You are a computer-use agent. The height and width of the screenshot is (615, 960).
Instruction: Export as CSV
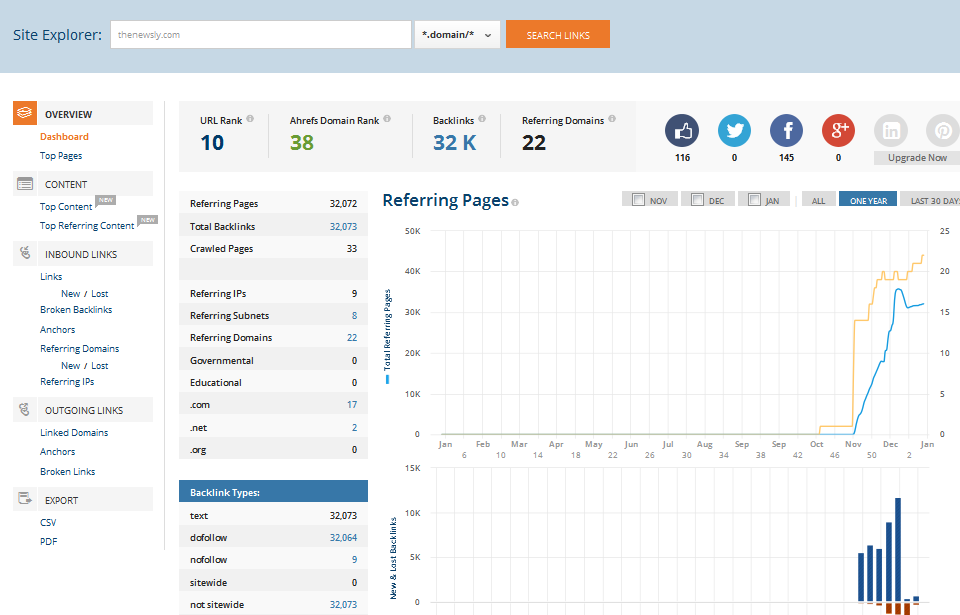point(48,523)
